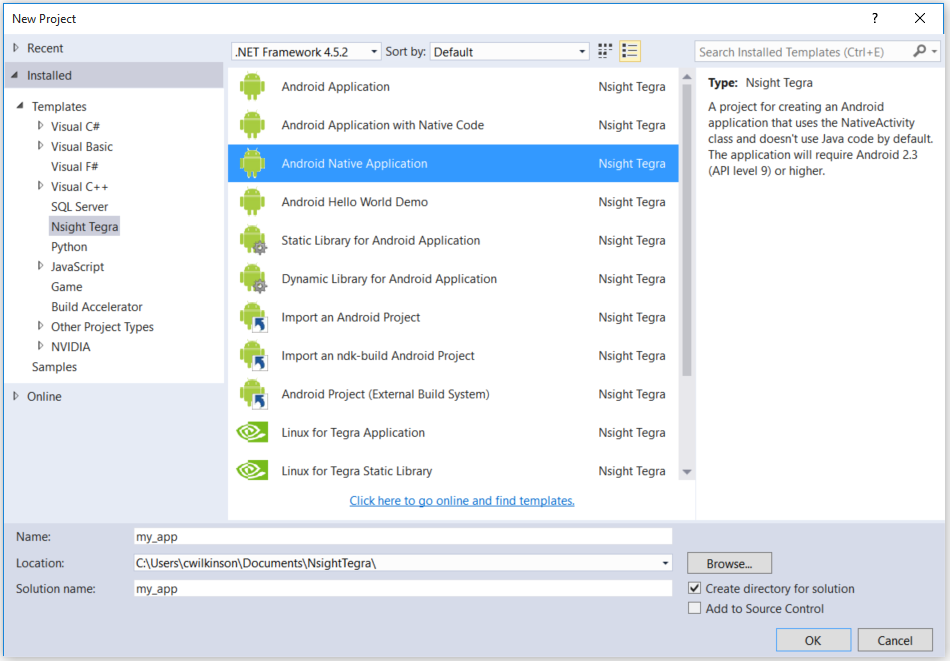This screenshot has height=661, width=950.
Task: Click the template list scroll down arrow
Action: click(x=686, y=472)
